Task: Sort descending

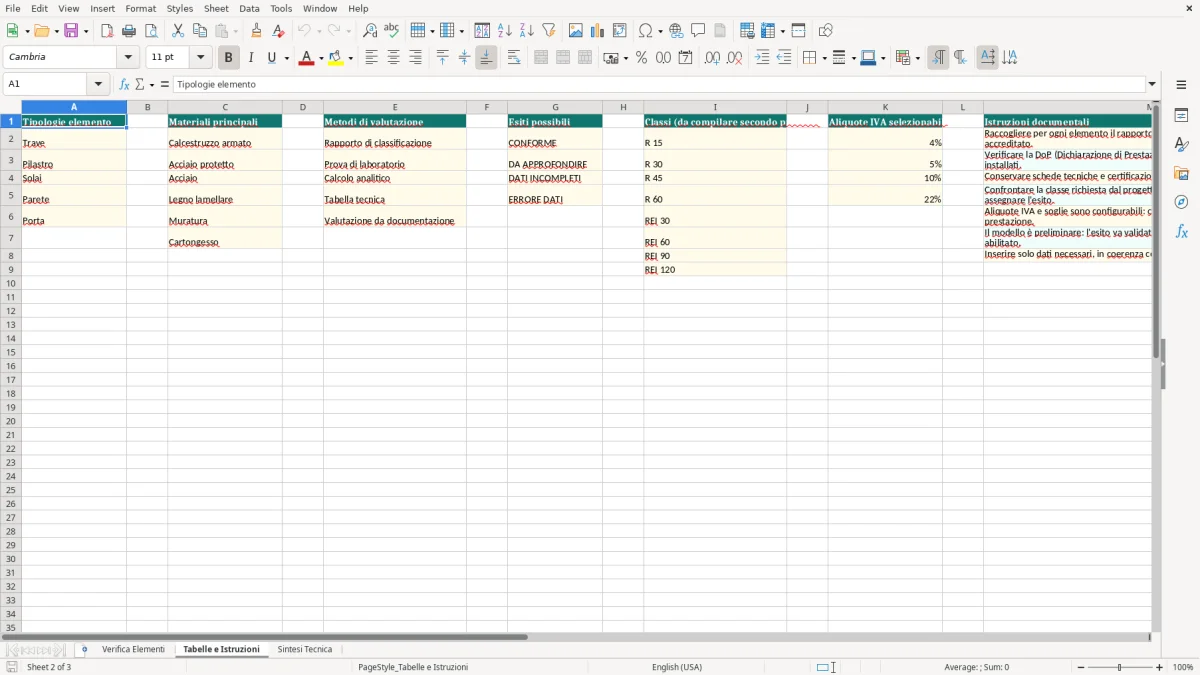Action: tap(527, 31)
